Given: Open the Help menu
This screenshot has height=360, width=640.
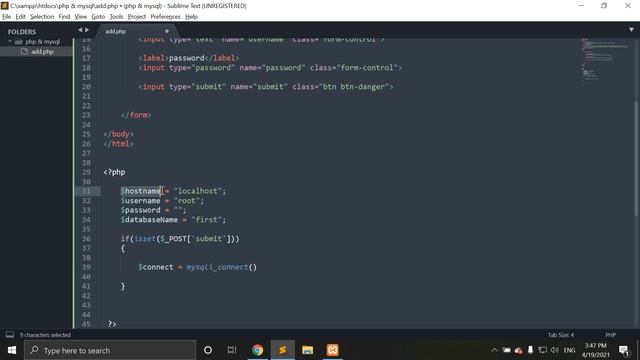Looking at the screenshot, I should [191, 17].
